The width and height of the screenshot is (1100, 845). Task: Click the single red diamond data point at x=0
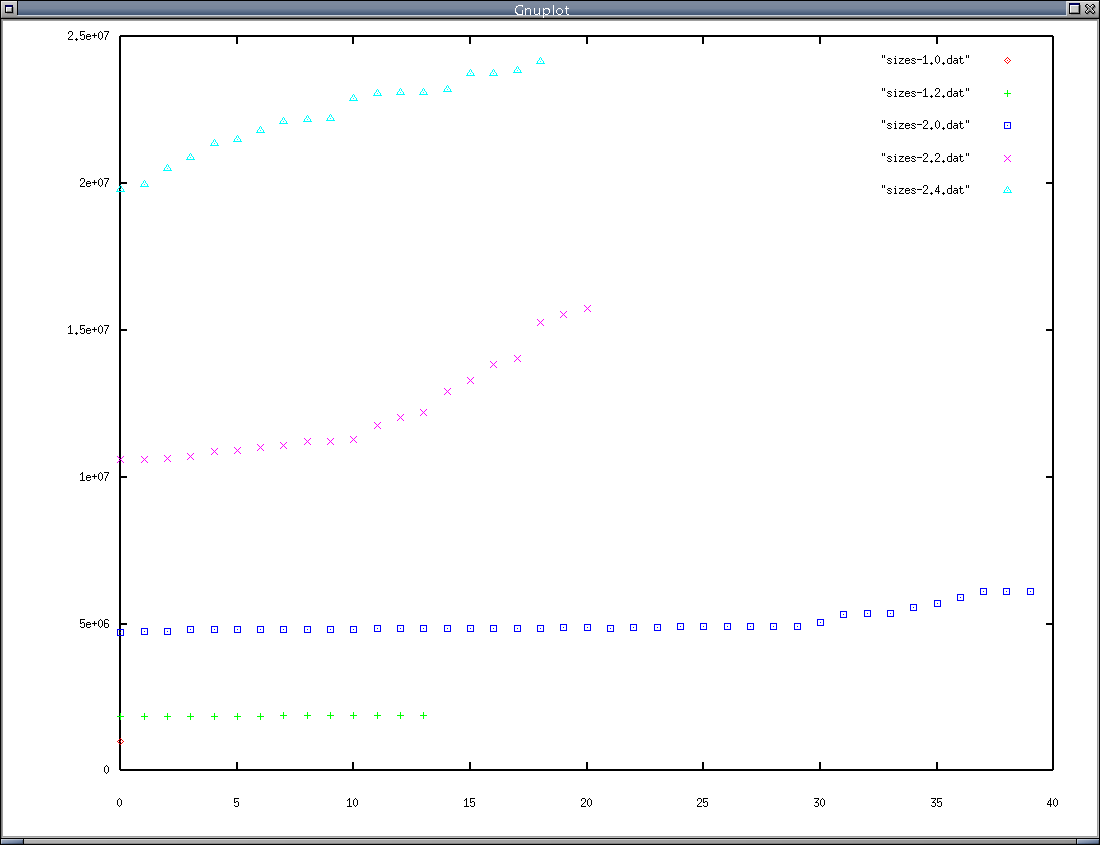tap(121, 741)
